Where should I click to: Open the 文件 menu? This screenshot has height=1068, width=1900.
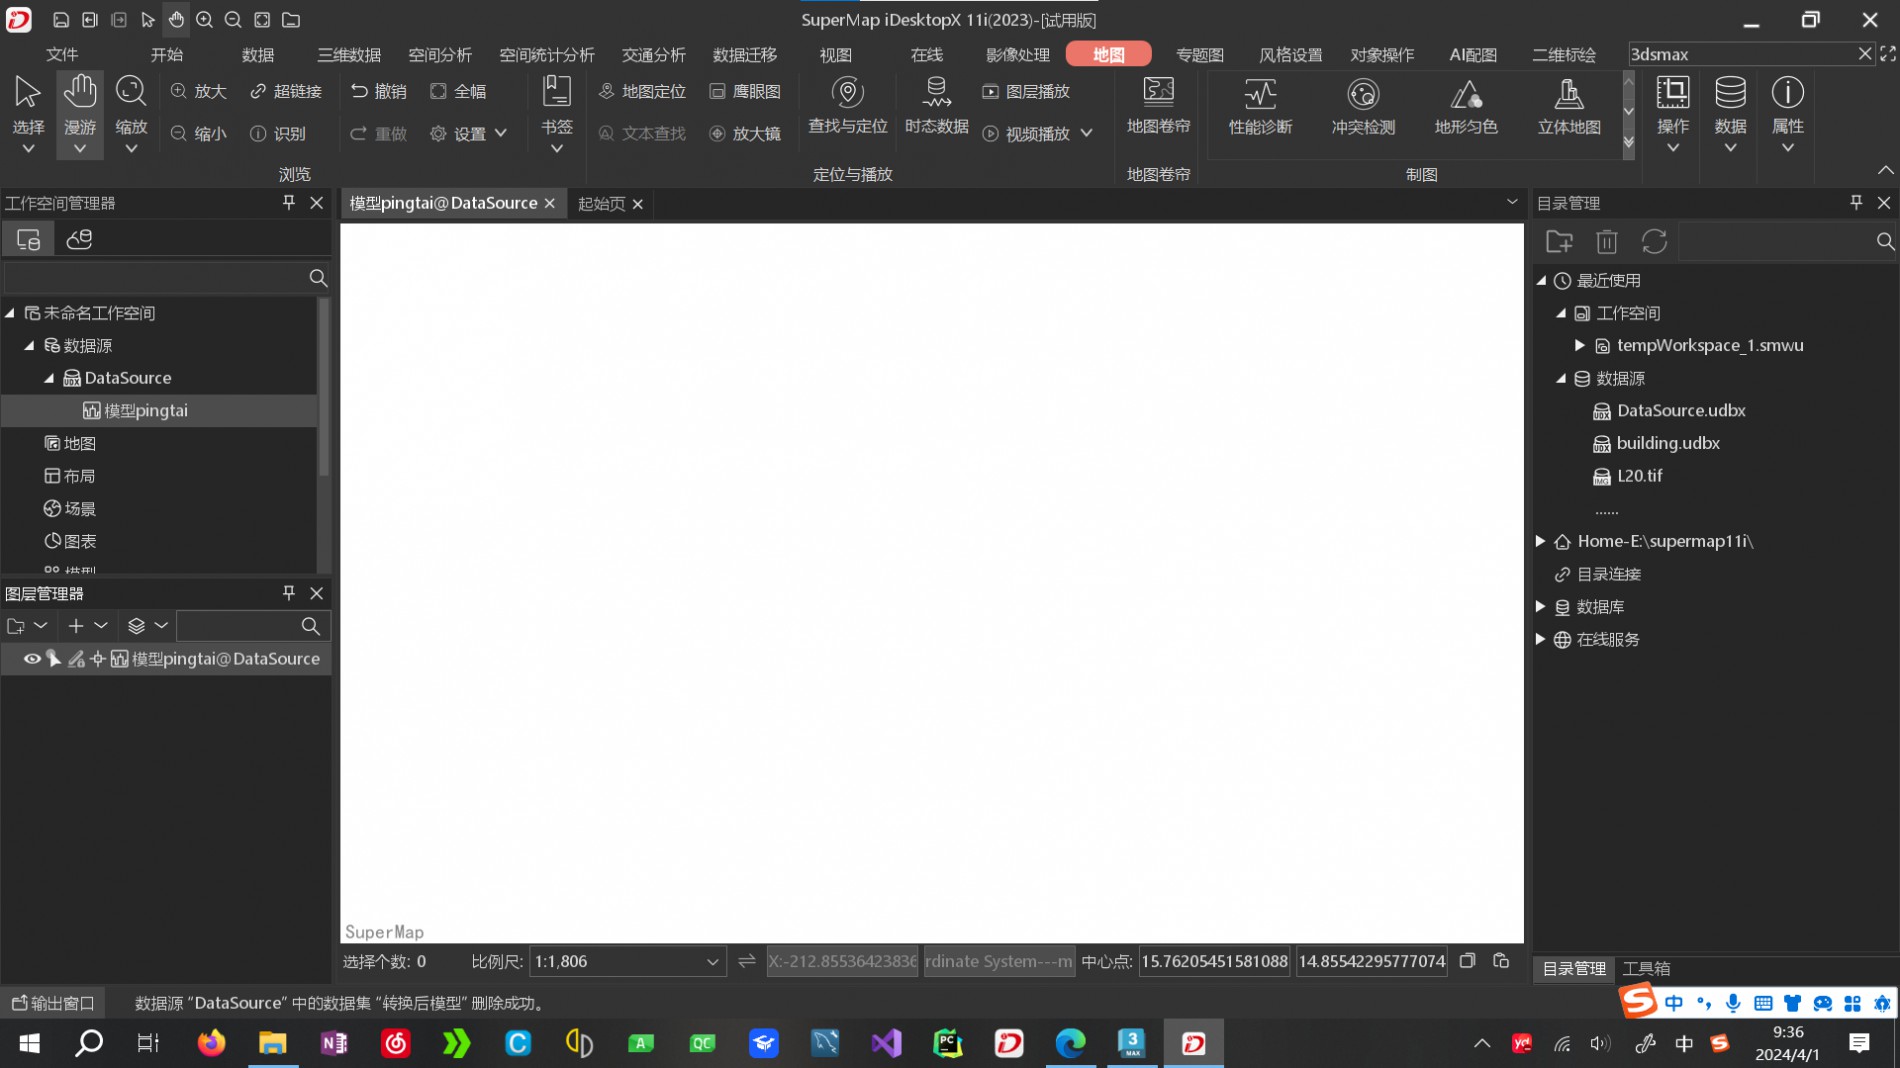tap(62, 54)
